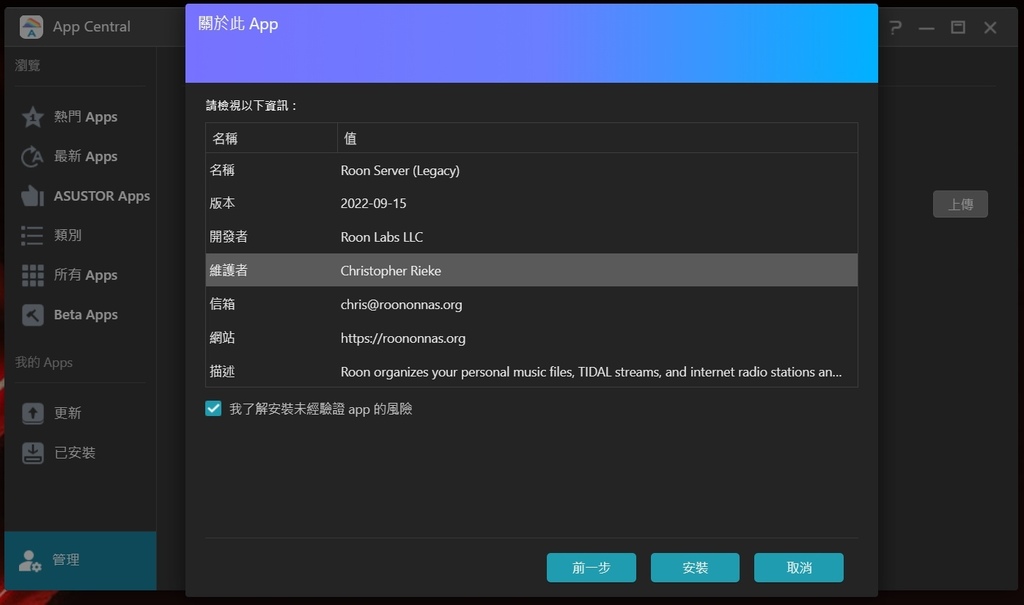Click the refresh icon beside 最新 Apps

[x=32, y=157]
